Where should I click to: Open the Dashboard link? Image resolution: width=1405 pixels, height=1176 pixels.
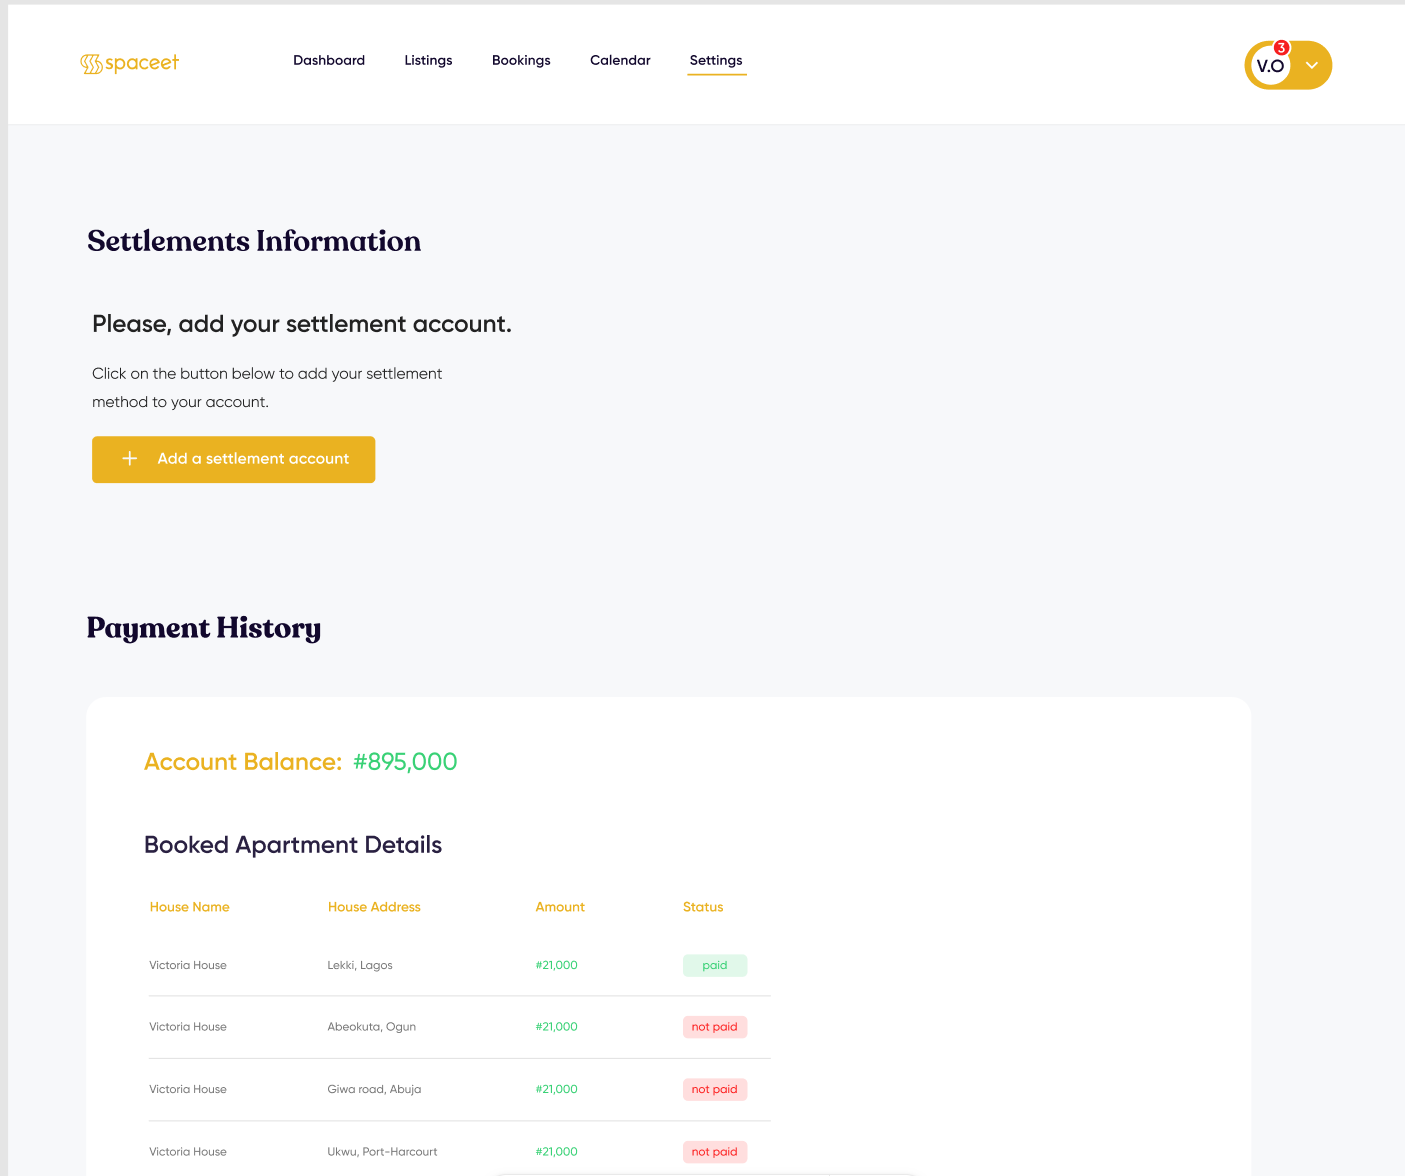click(x=328, y=60)
